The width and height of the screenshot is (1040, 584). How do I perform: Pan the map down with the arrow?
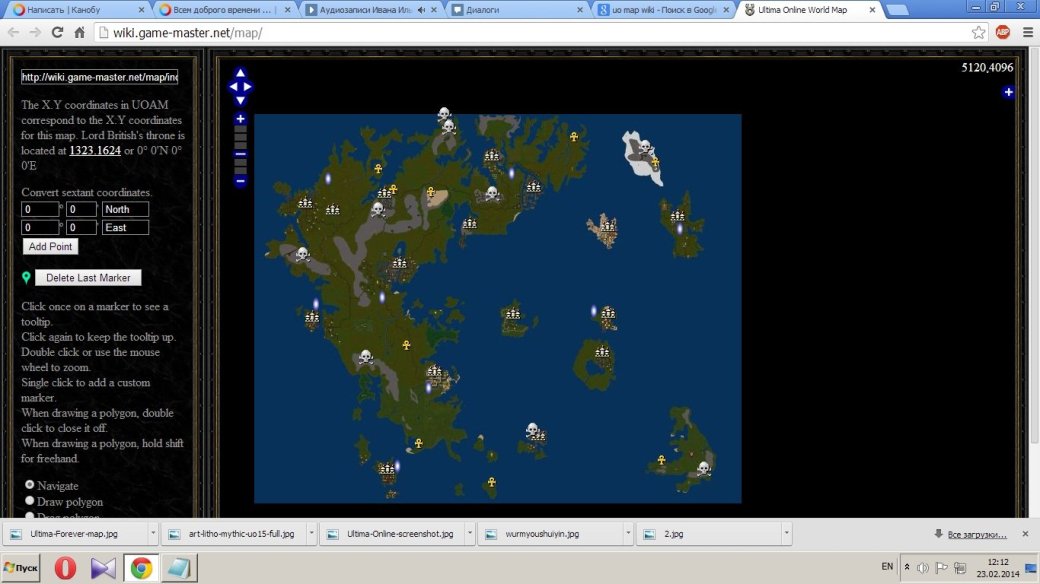pos(240,100)
